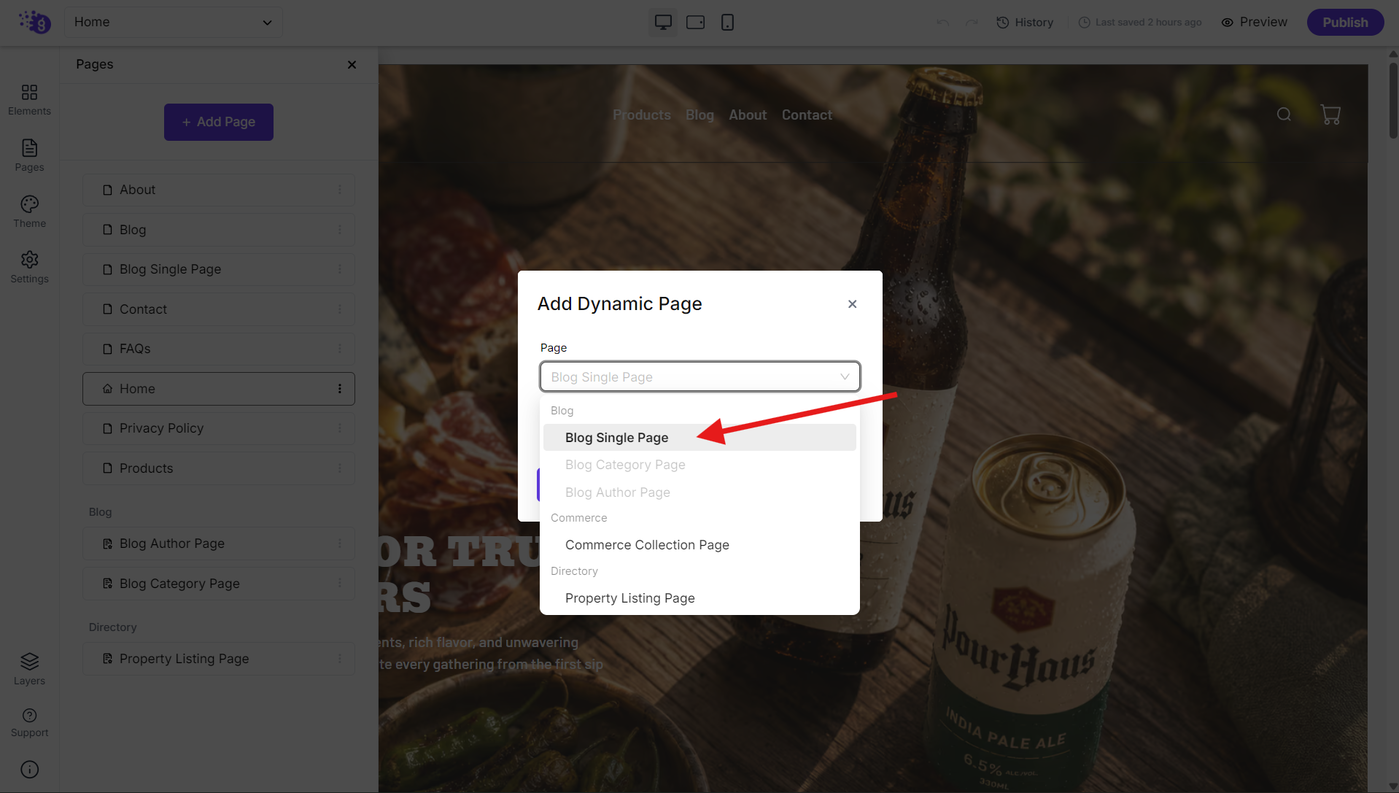Open the Home page selector dropdown

pos(174,22)
